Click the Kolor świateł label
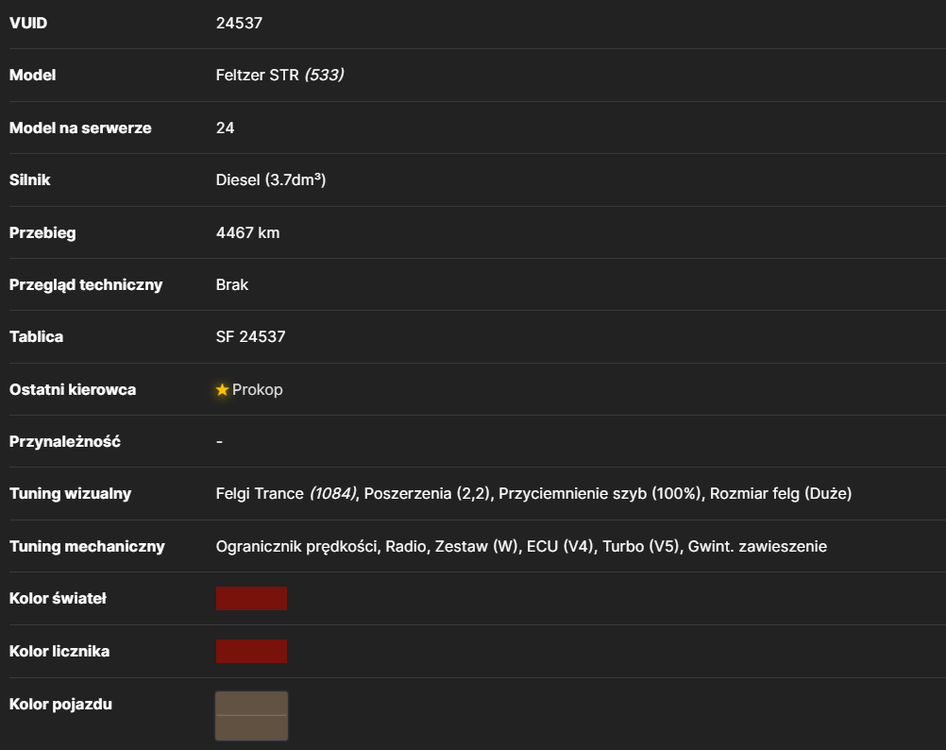The image size is (946, 750). [x=58, y=599]
